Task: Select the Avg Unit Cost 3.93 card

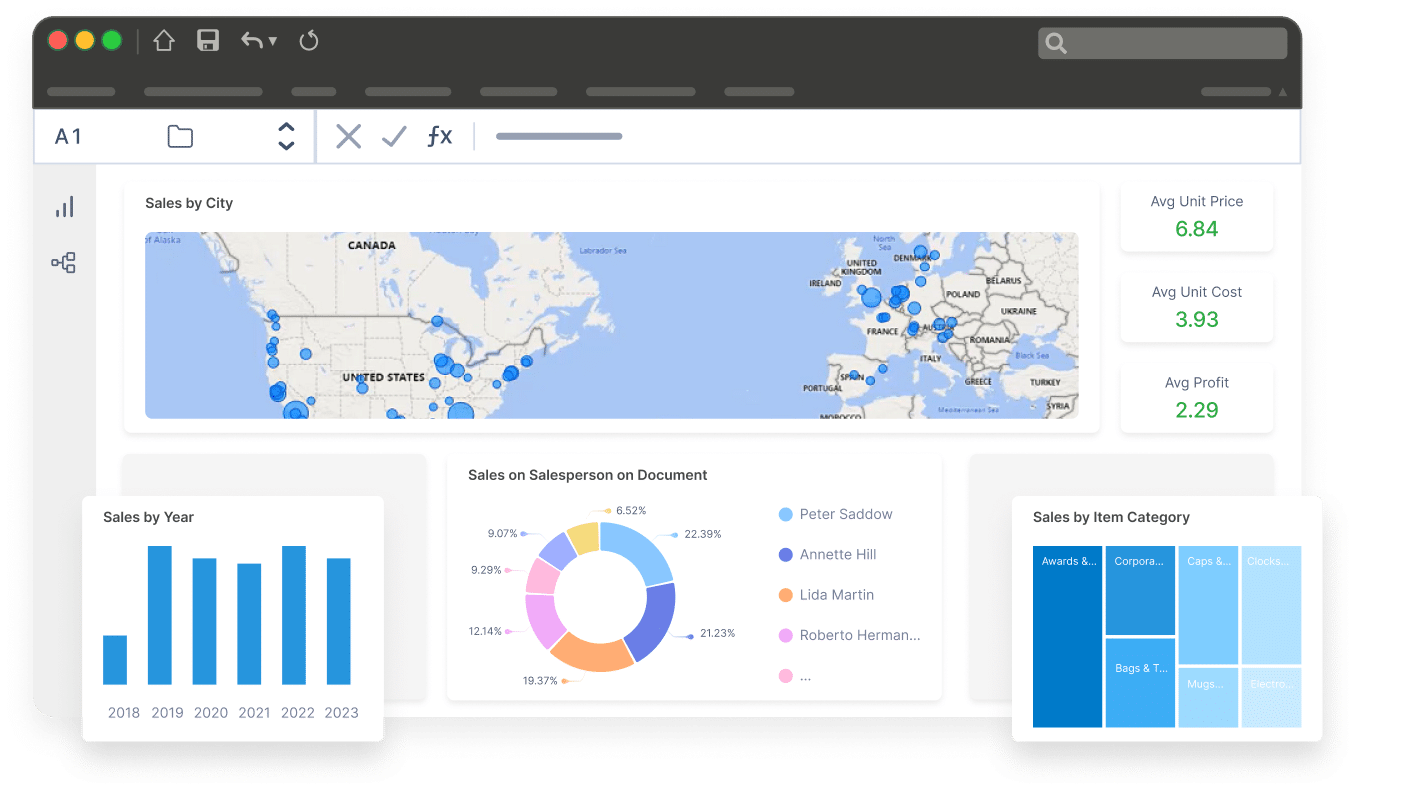Action: pos(1197,307)
